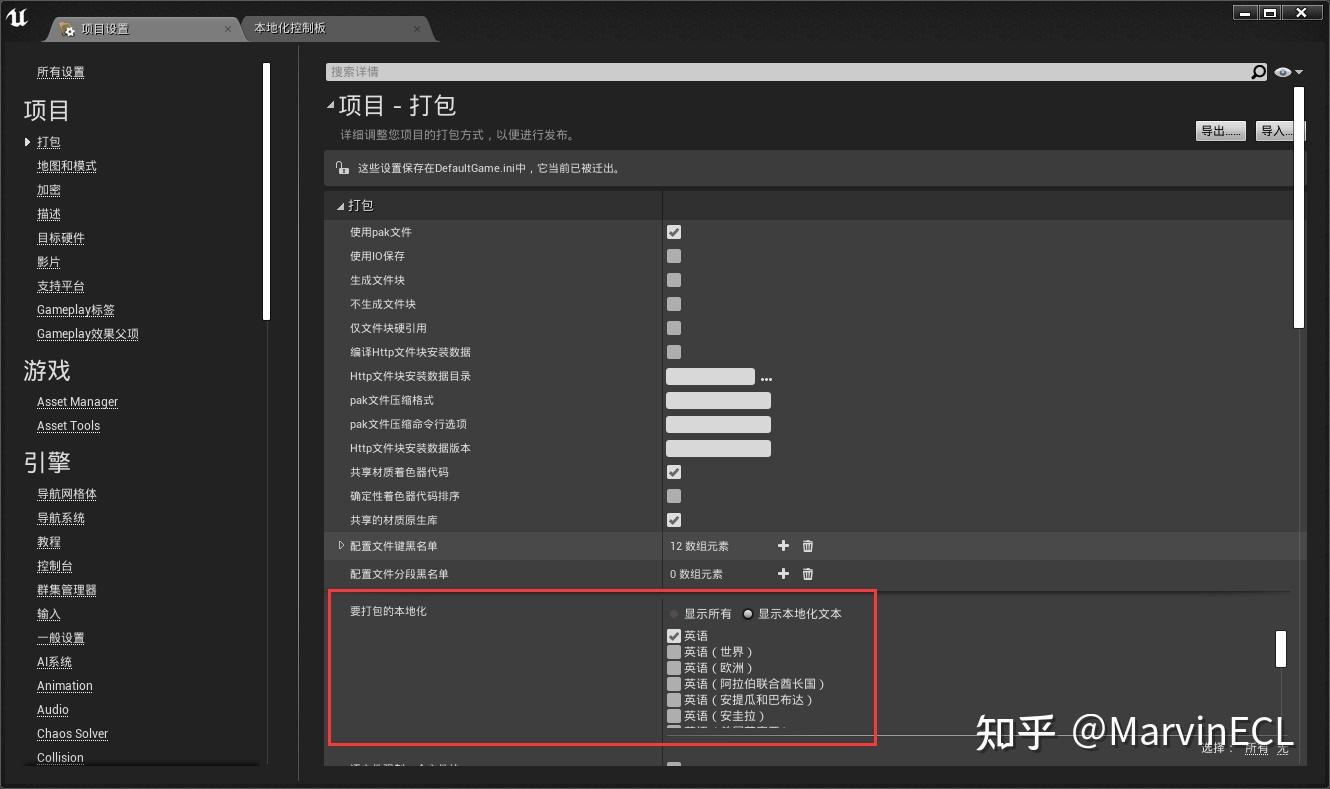The height and width of the screenshot is (789, 1330).
Task: Select the 显示所有 radio button
Action: click(x=673, y=614)
